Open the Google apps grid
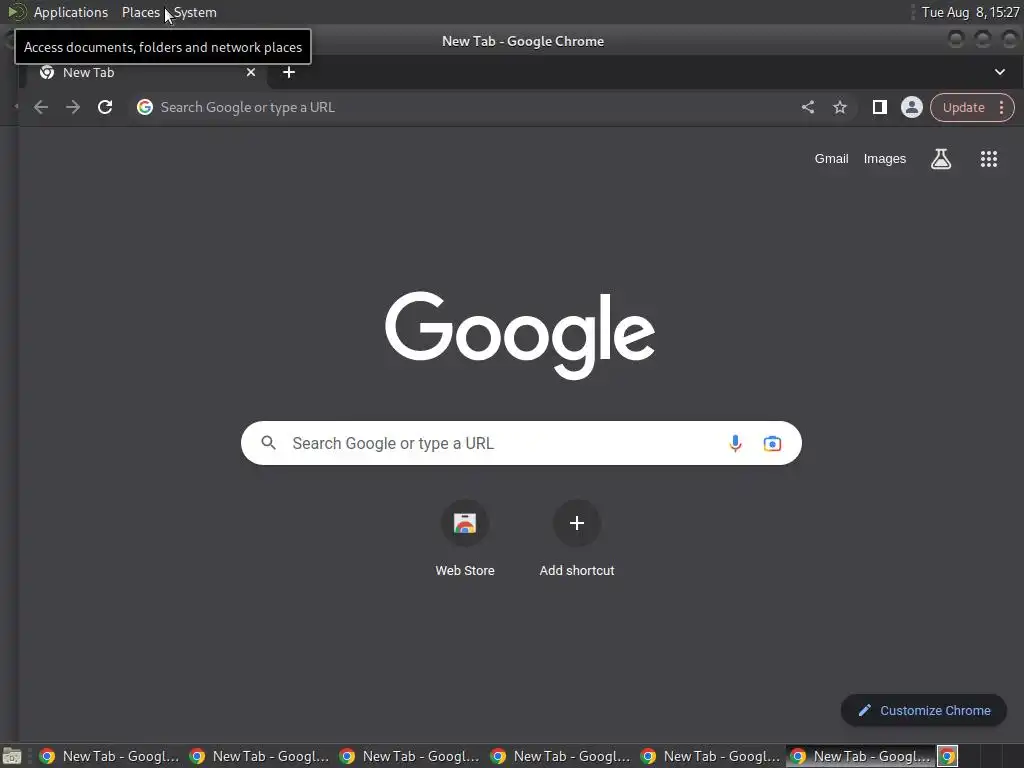The width and height of the screenshot is (1024, 768). 989,159
